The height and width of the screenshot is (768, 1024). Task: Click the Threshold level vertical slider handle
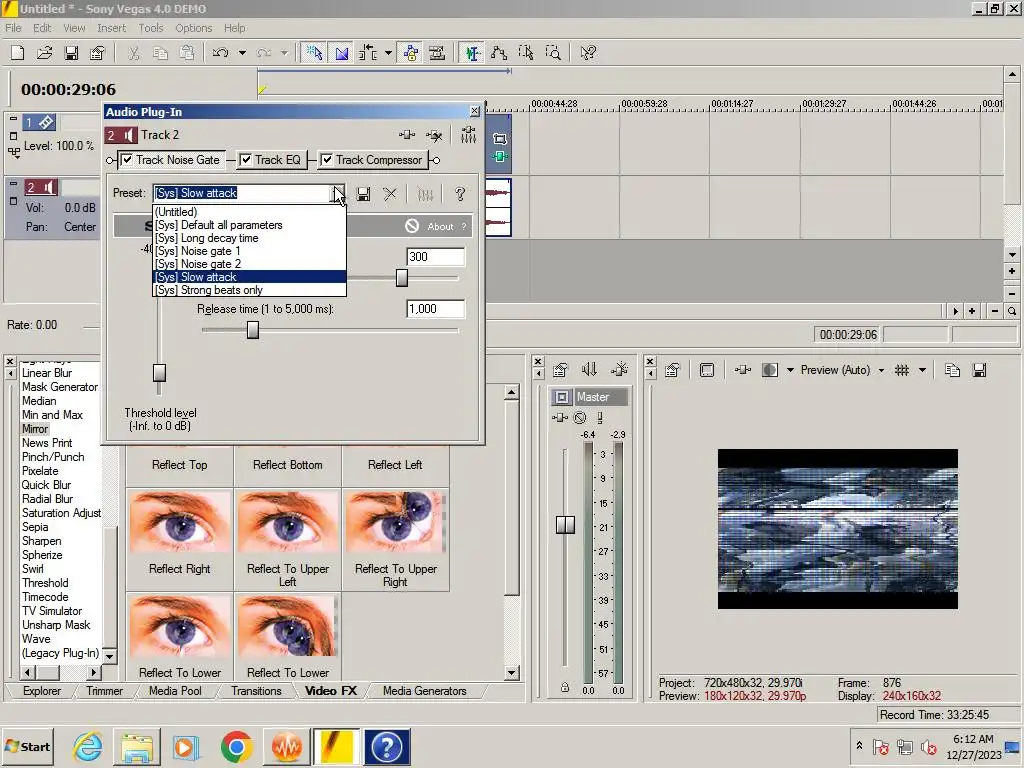159,373
